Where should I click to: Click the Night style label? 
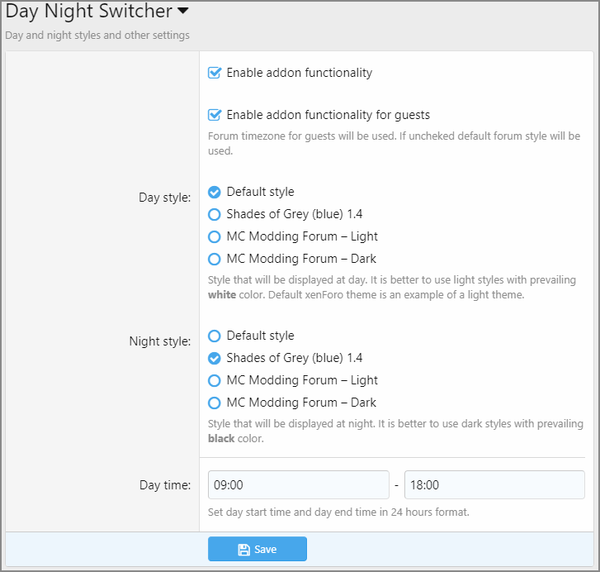160,341
